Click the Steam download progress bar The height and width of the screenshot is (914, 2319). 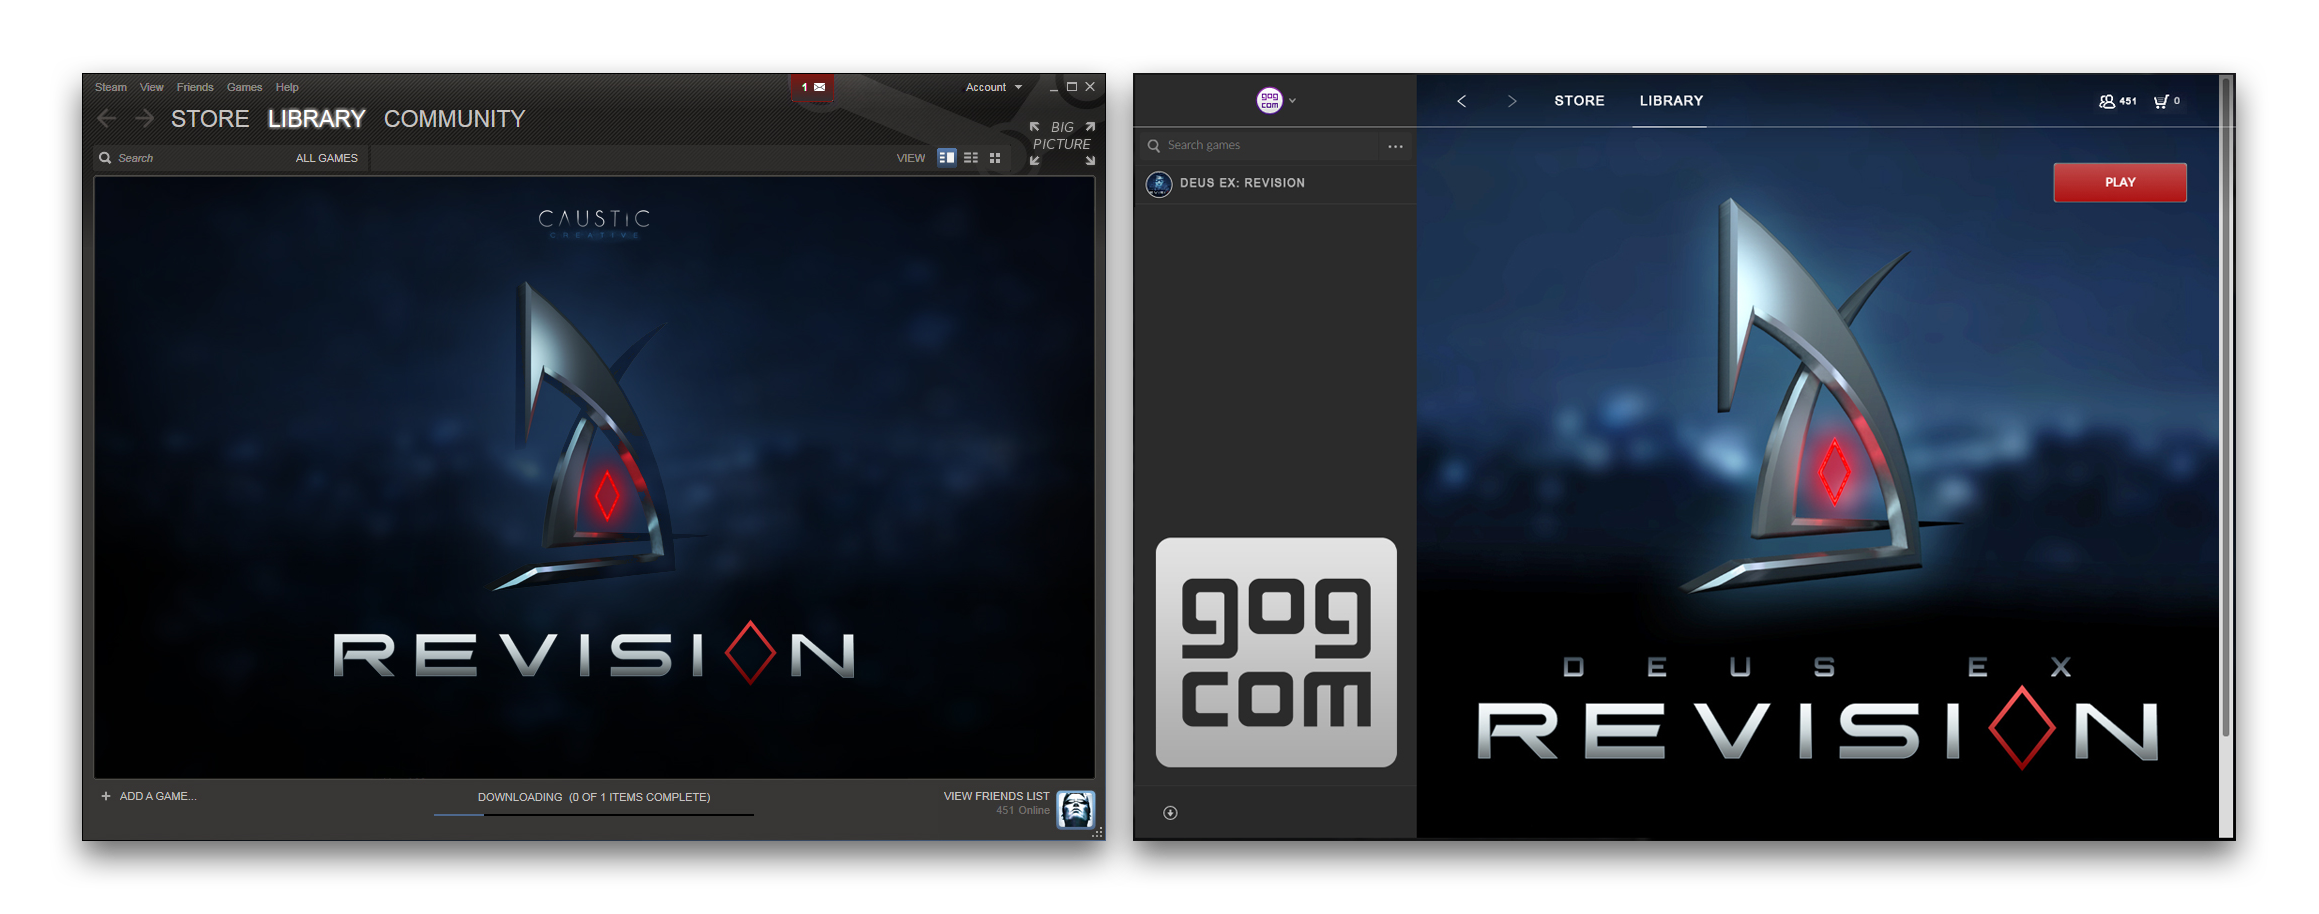[x=593, y=815]
